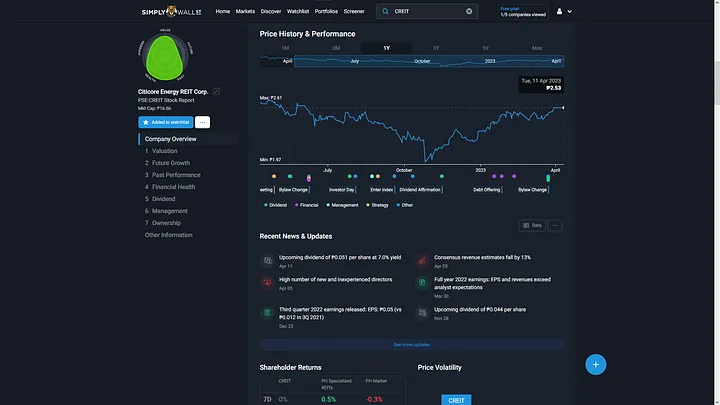Click the snowflake chart for Citicore Energy REIT
Viewport: 720px width, 405px height.
coord(165,56)
